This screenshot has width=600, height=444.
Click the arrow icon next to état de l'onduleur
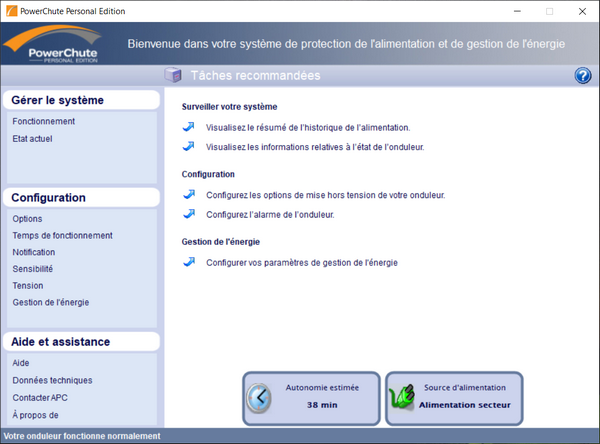coord(189,146)
